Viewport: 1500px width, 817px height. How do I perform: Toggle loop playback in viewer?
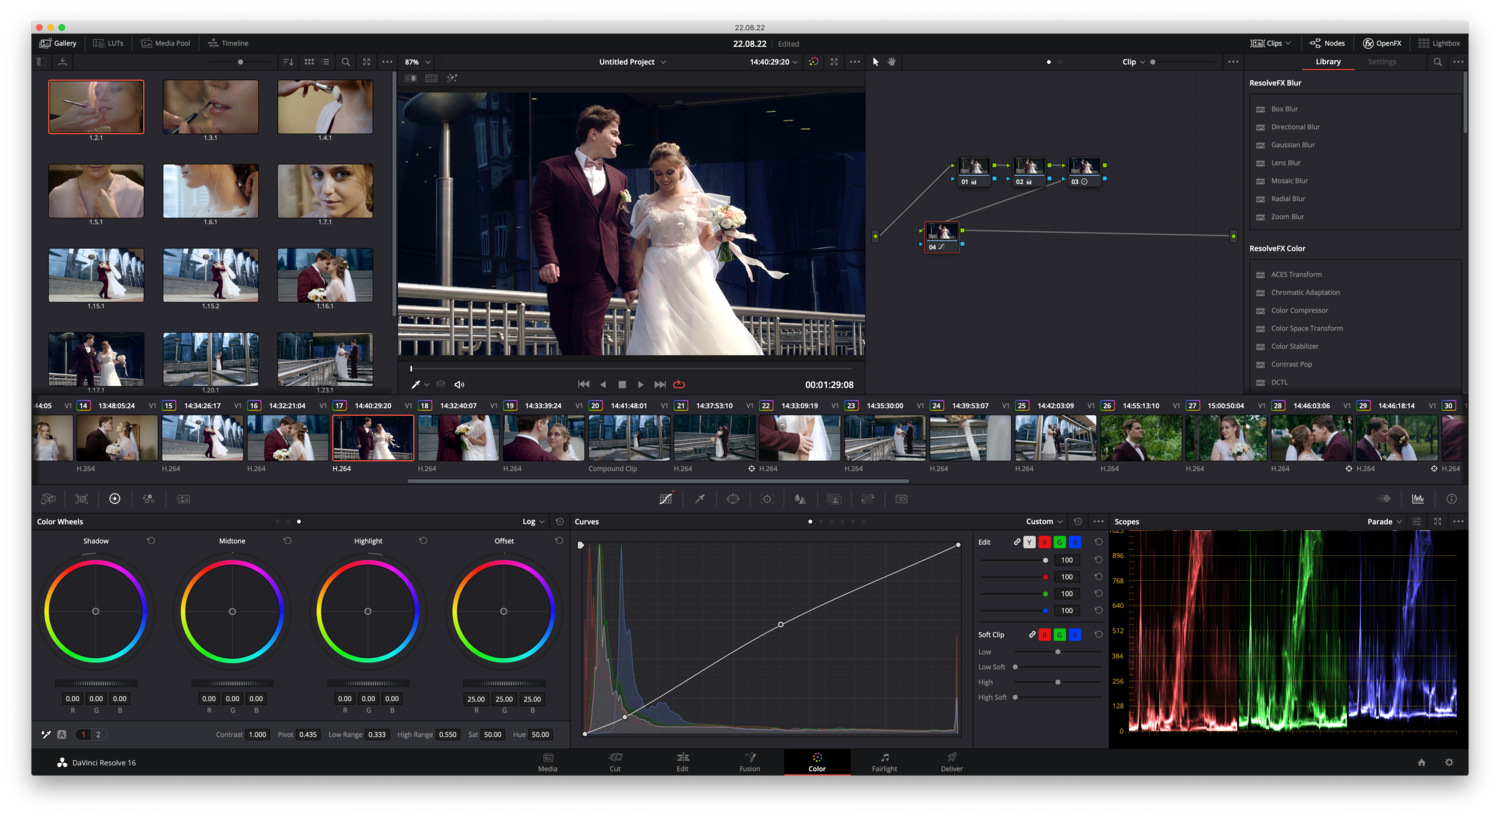point(679,384)
